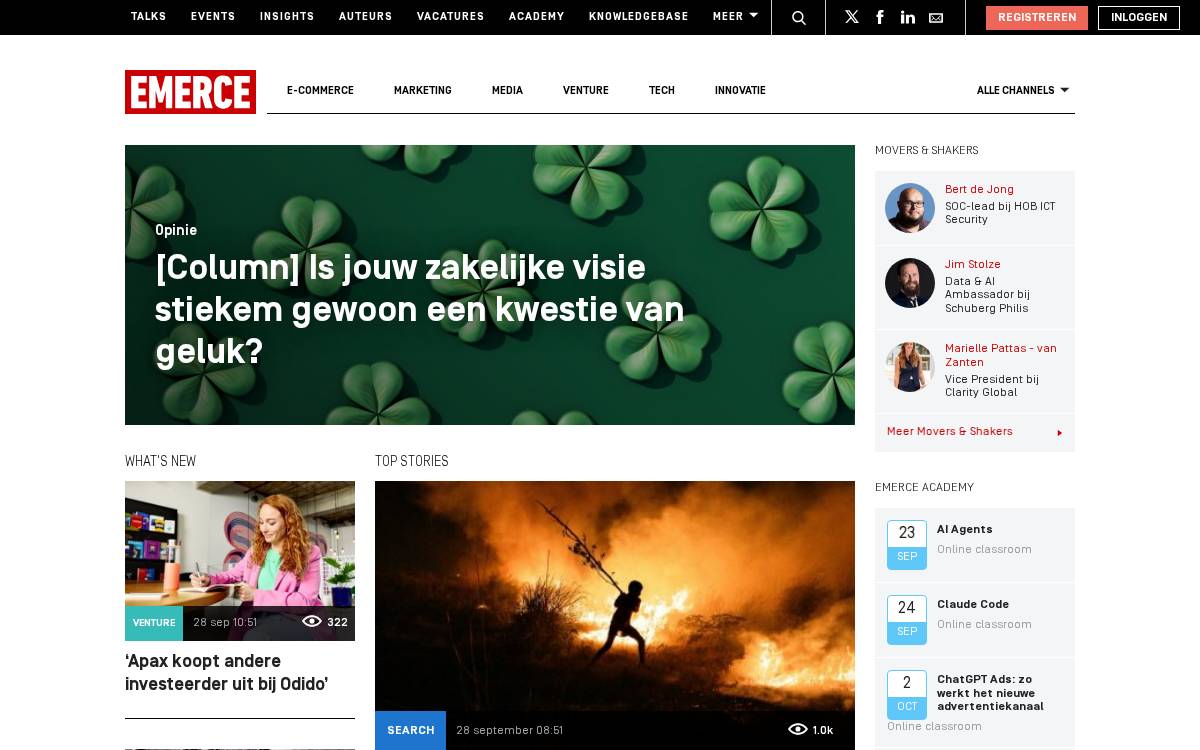Click the email envelope icon

tap(936, 17)
